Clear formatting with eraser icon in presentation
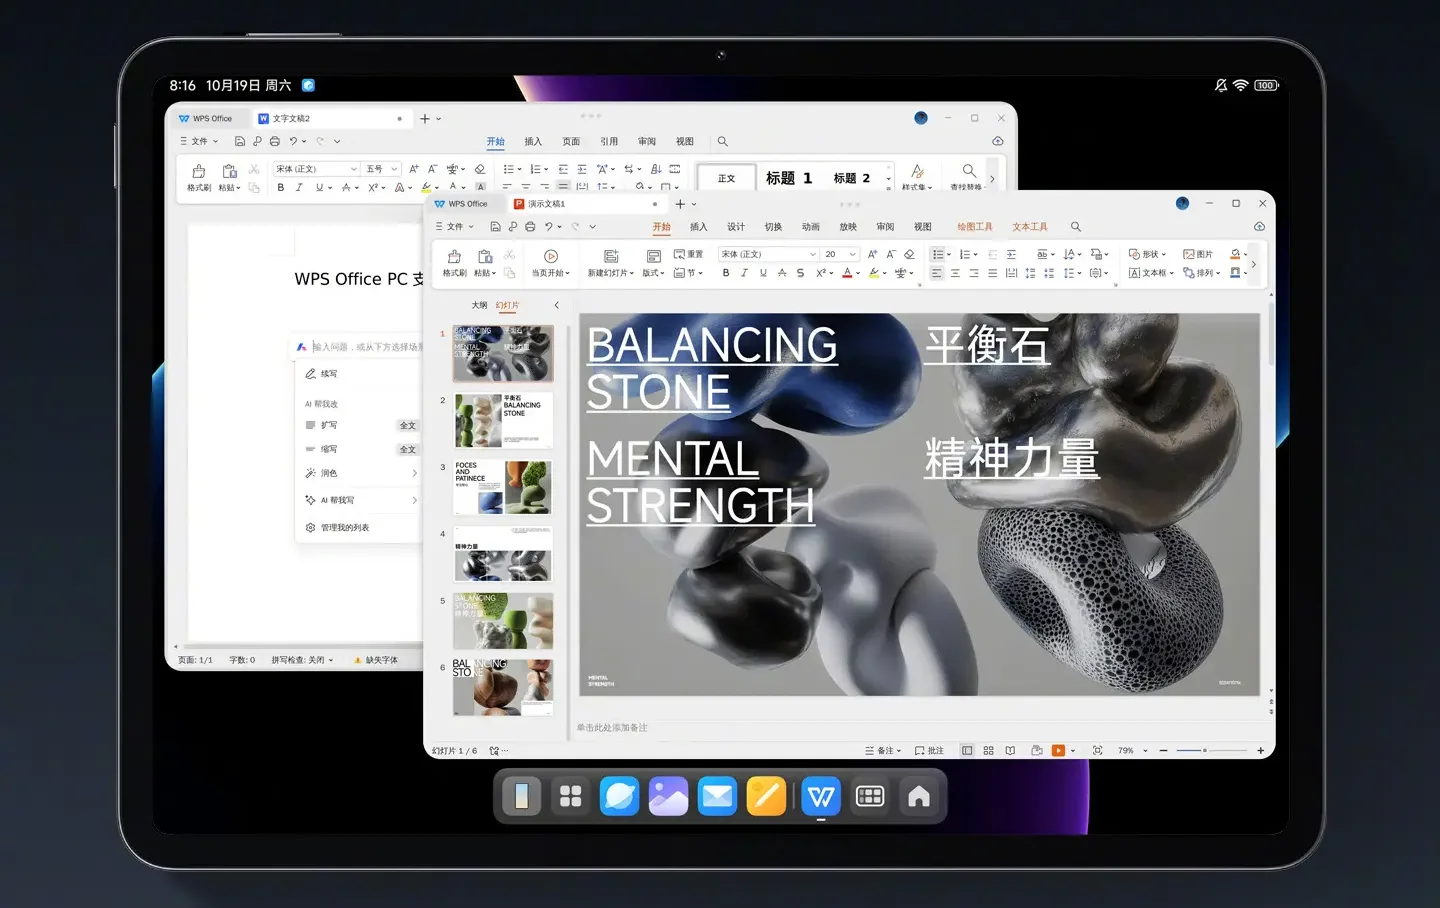This screenshot has height=908, width=1440. point(909,254)
